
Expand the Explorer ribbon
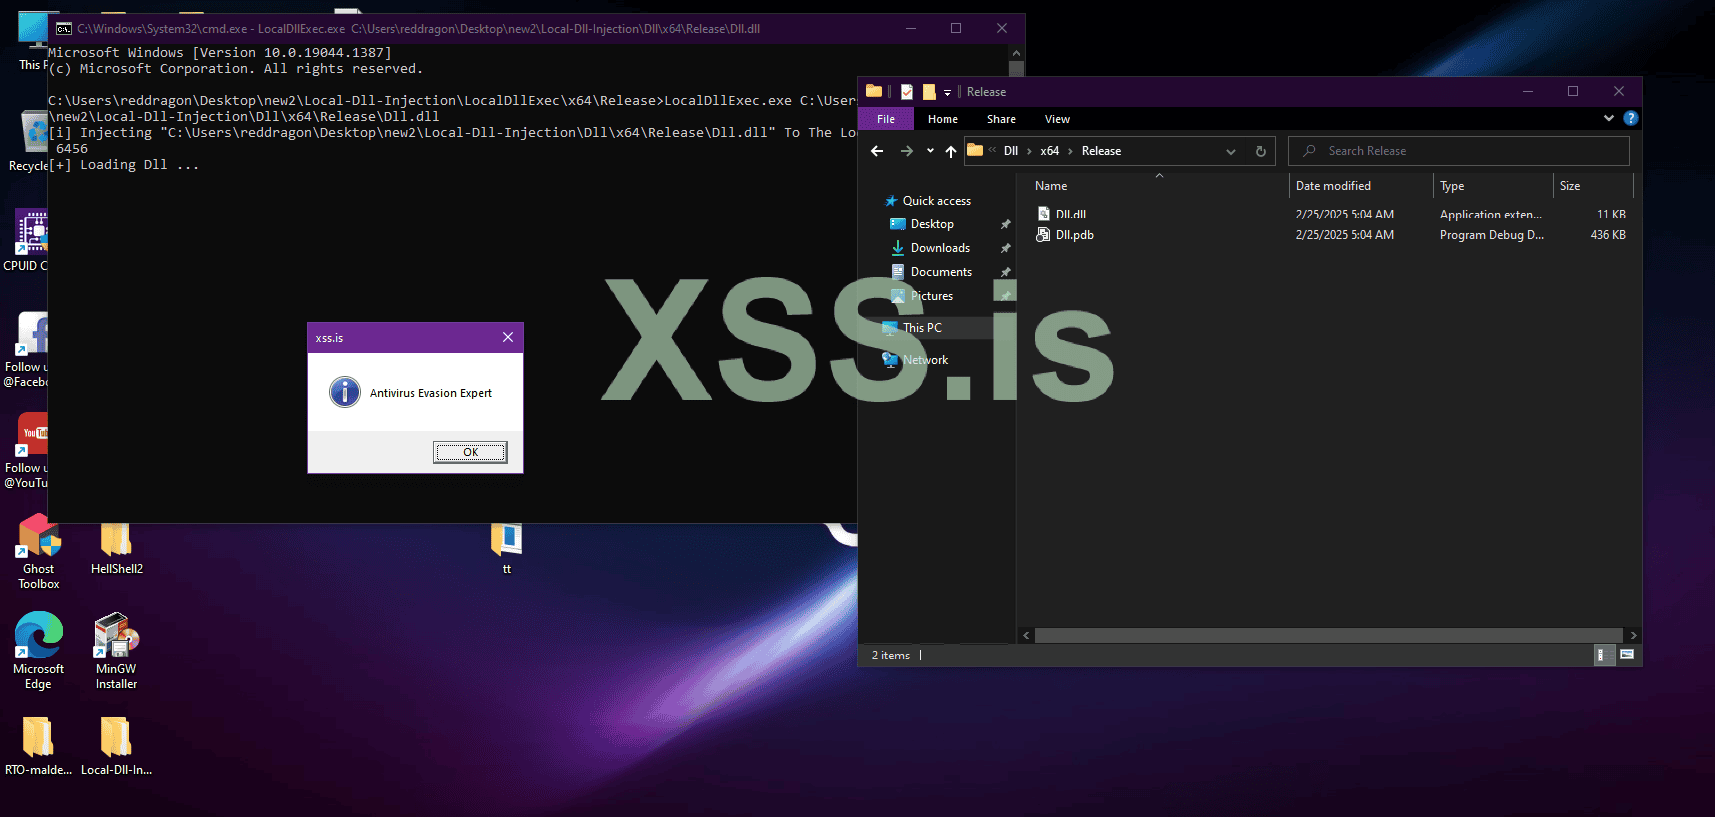point(1609,118)
